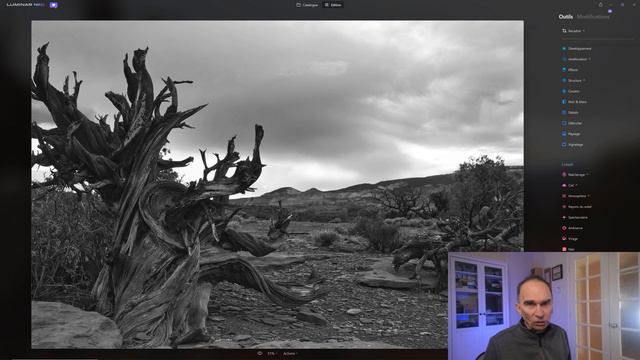The image size is (640, 360).
Task: Open the Effacer erase tool
Action: [x=570, y=70]
